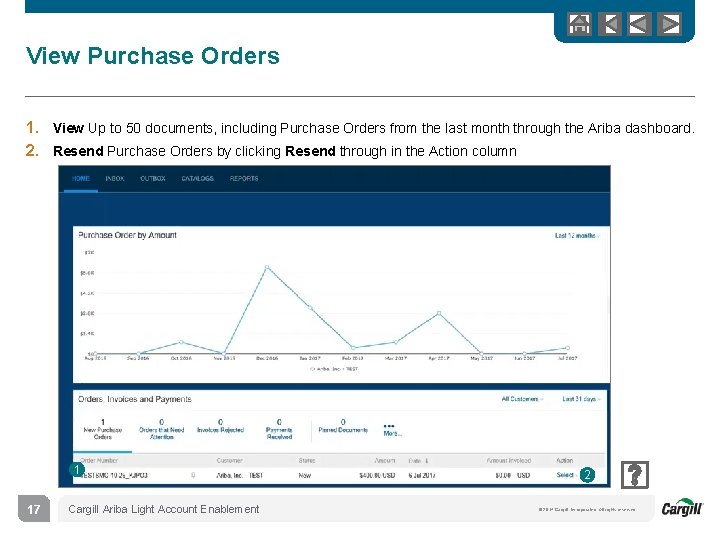Screen dimensions: 720x540
Task: Jump to the first slide icon
Action: tap(609, 24)
